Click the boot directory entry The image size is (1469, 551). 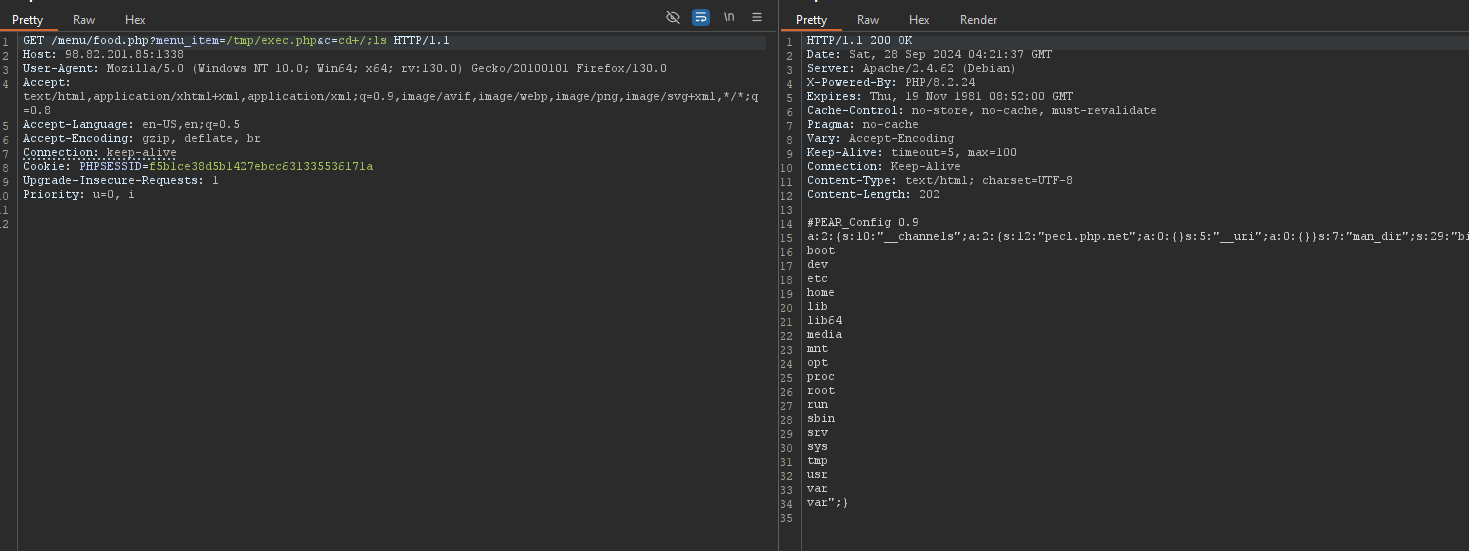[820, 251]
